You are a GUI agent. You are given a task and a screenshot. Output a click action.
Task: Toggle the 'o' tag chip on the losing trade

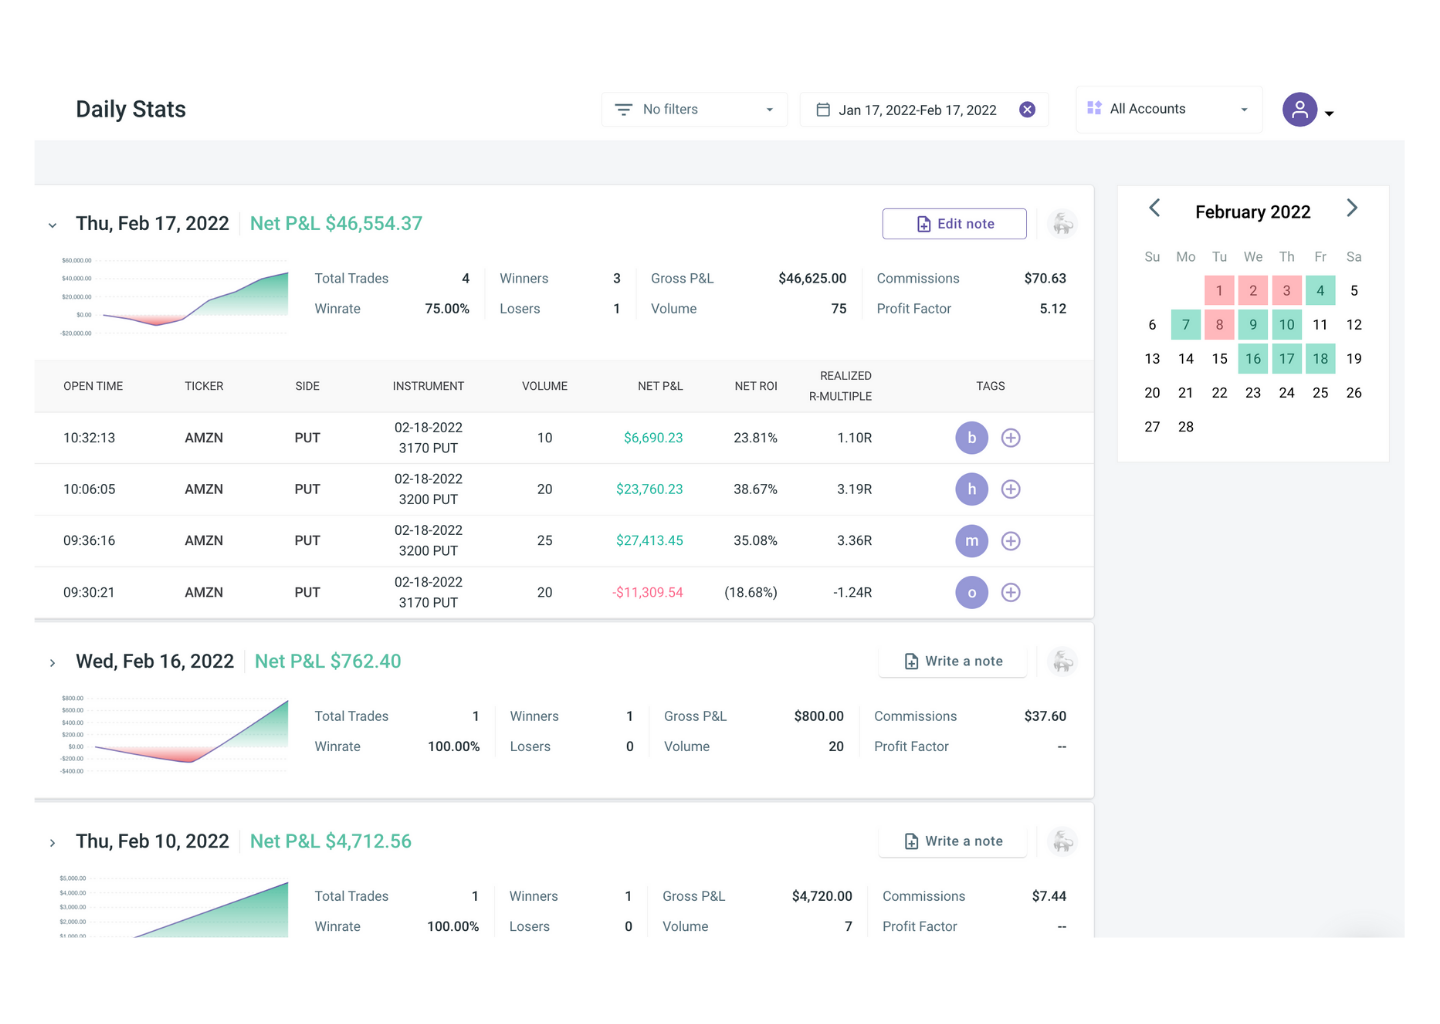971,592
